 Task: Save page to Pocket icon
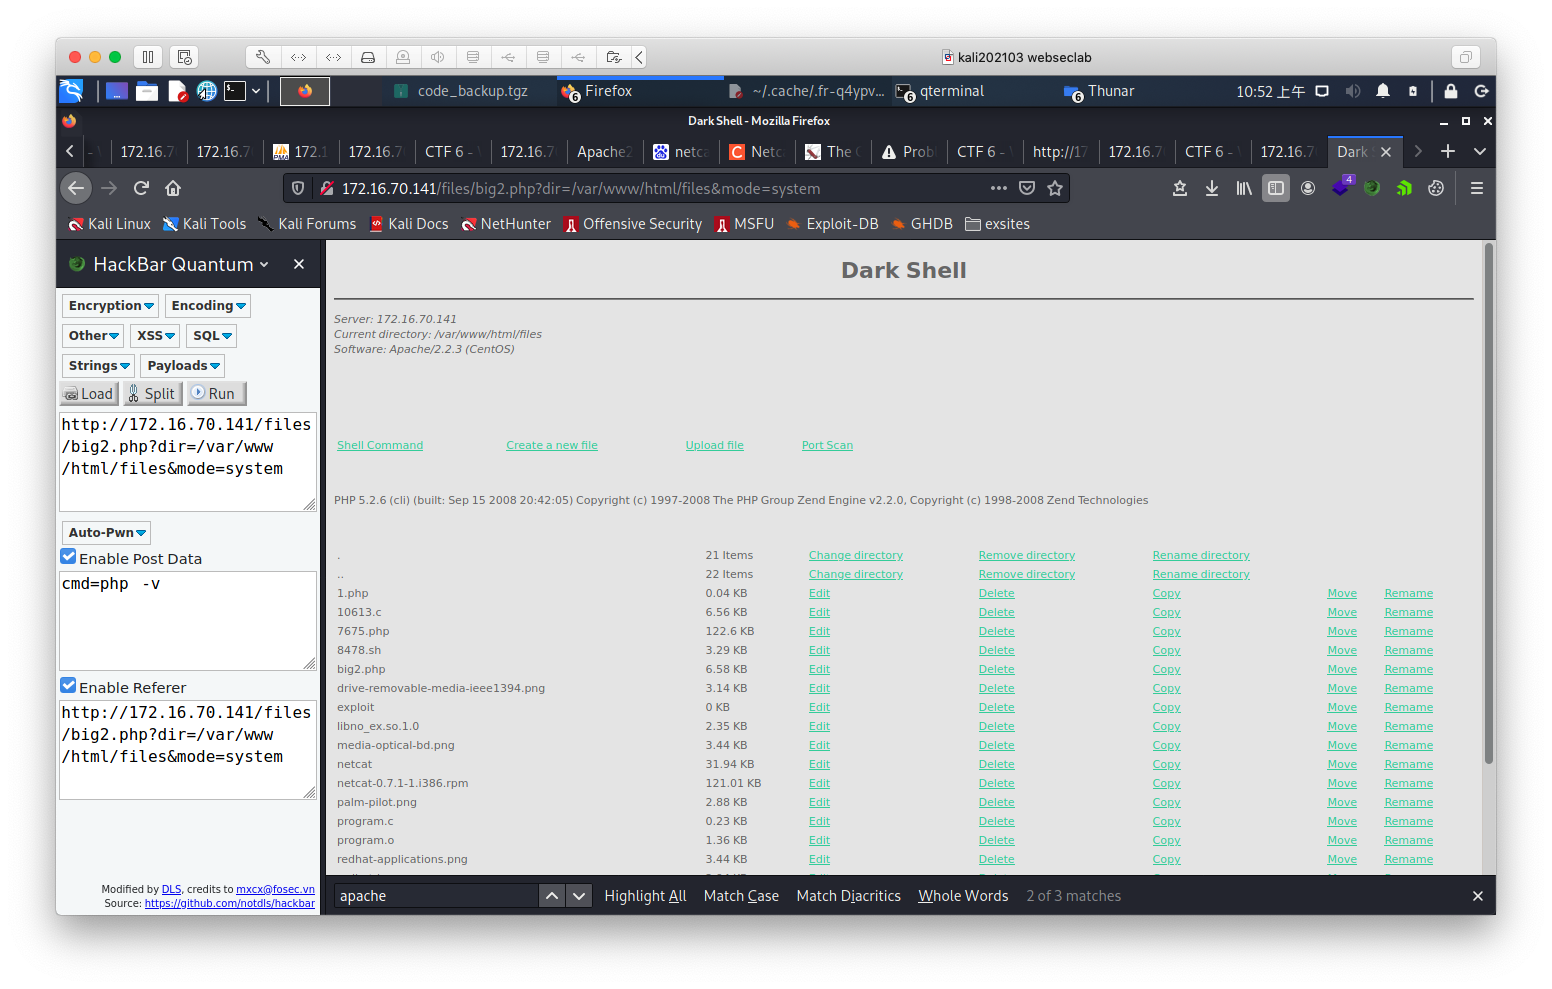pos(1026,188)
